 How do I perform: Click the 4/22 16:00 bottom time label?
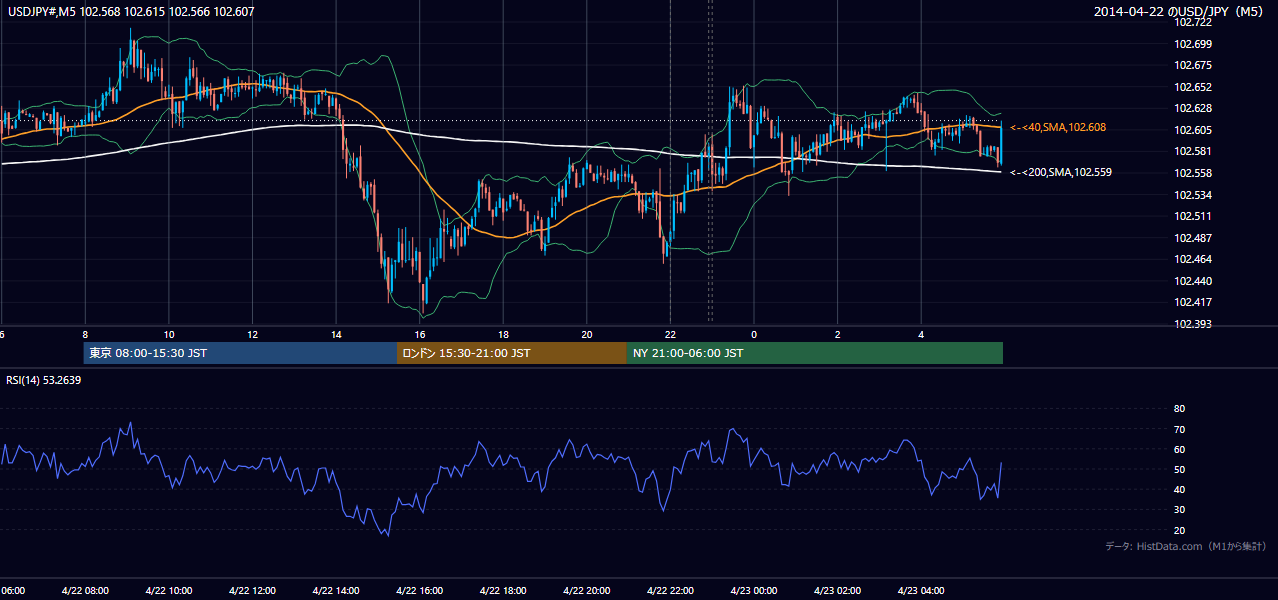pos(419,591)
